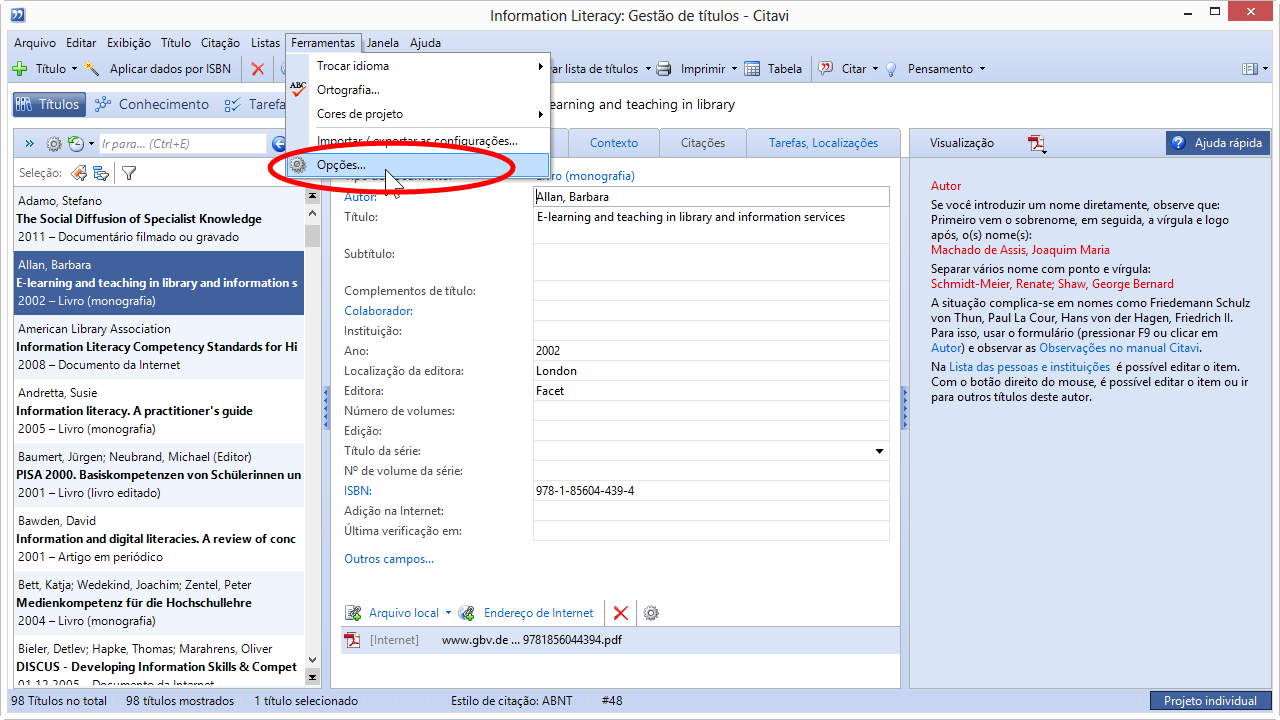Open the Arquivo menu
The width and height of the screenshot is (1280, 720).
coord(35,43)
